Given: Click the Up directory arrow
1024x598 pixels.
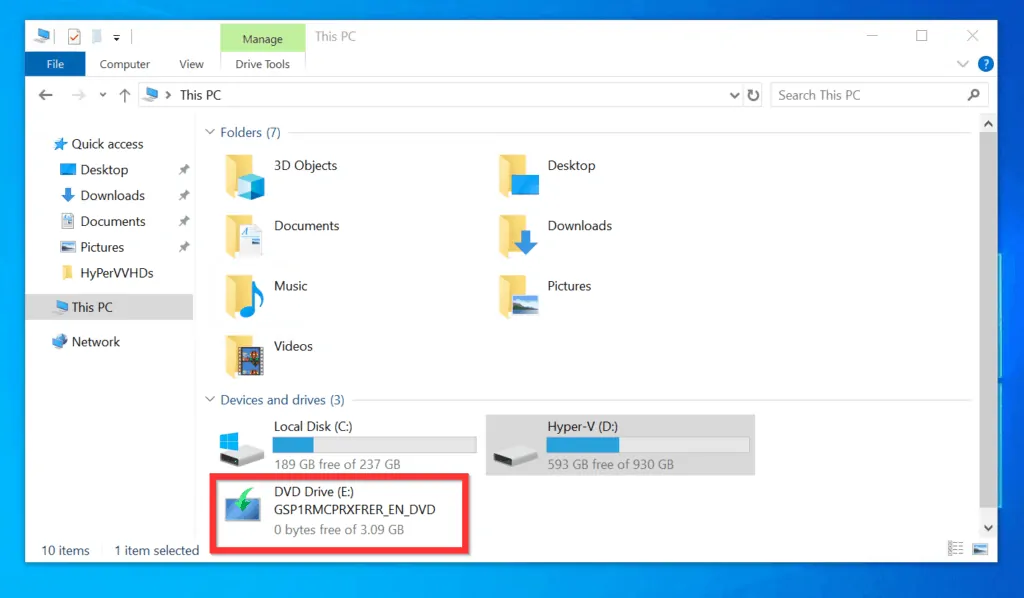Looking at the screenshot, I should tap(124, 95).
